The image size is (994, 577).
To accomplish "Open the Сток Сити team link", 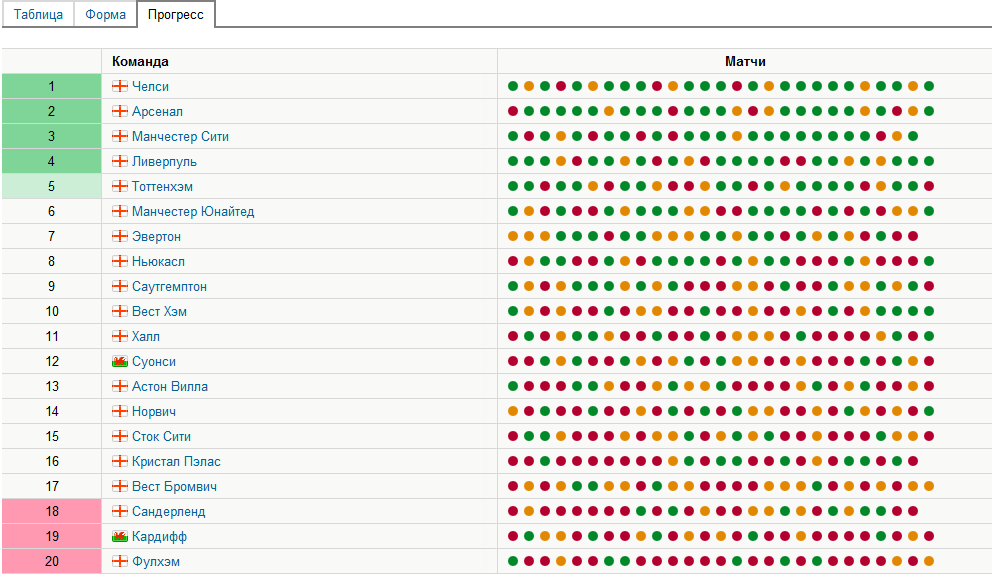I will coord(161,436).
